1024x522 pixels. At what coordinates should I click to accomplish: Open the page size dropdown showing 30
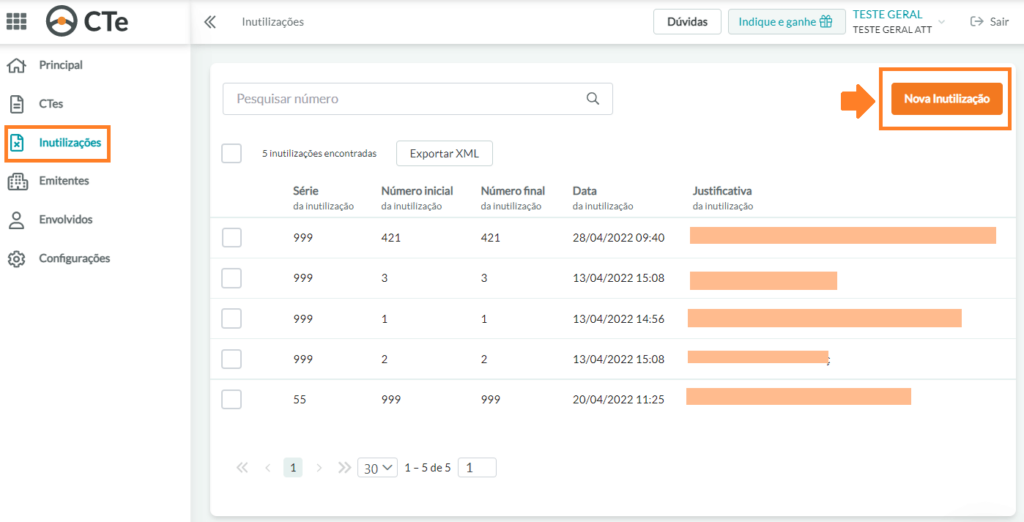click(x=377, y=468)
